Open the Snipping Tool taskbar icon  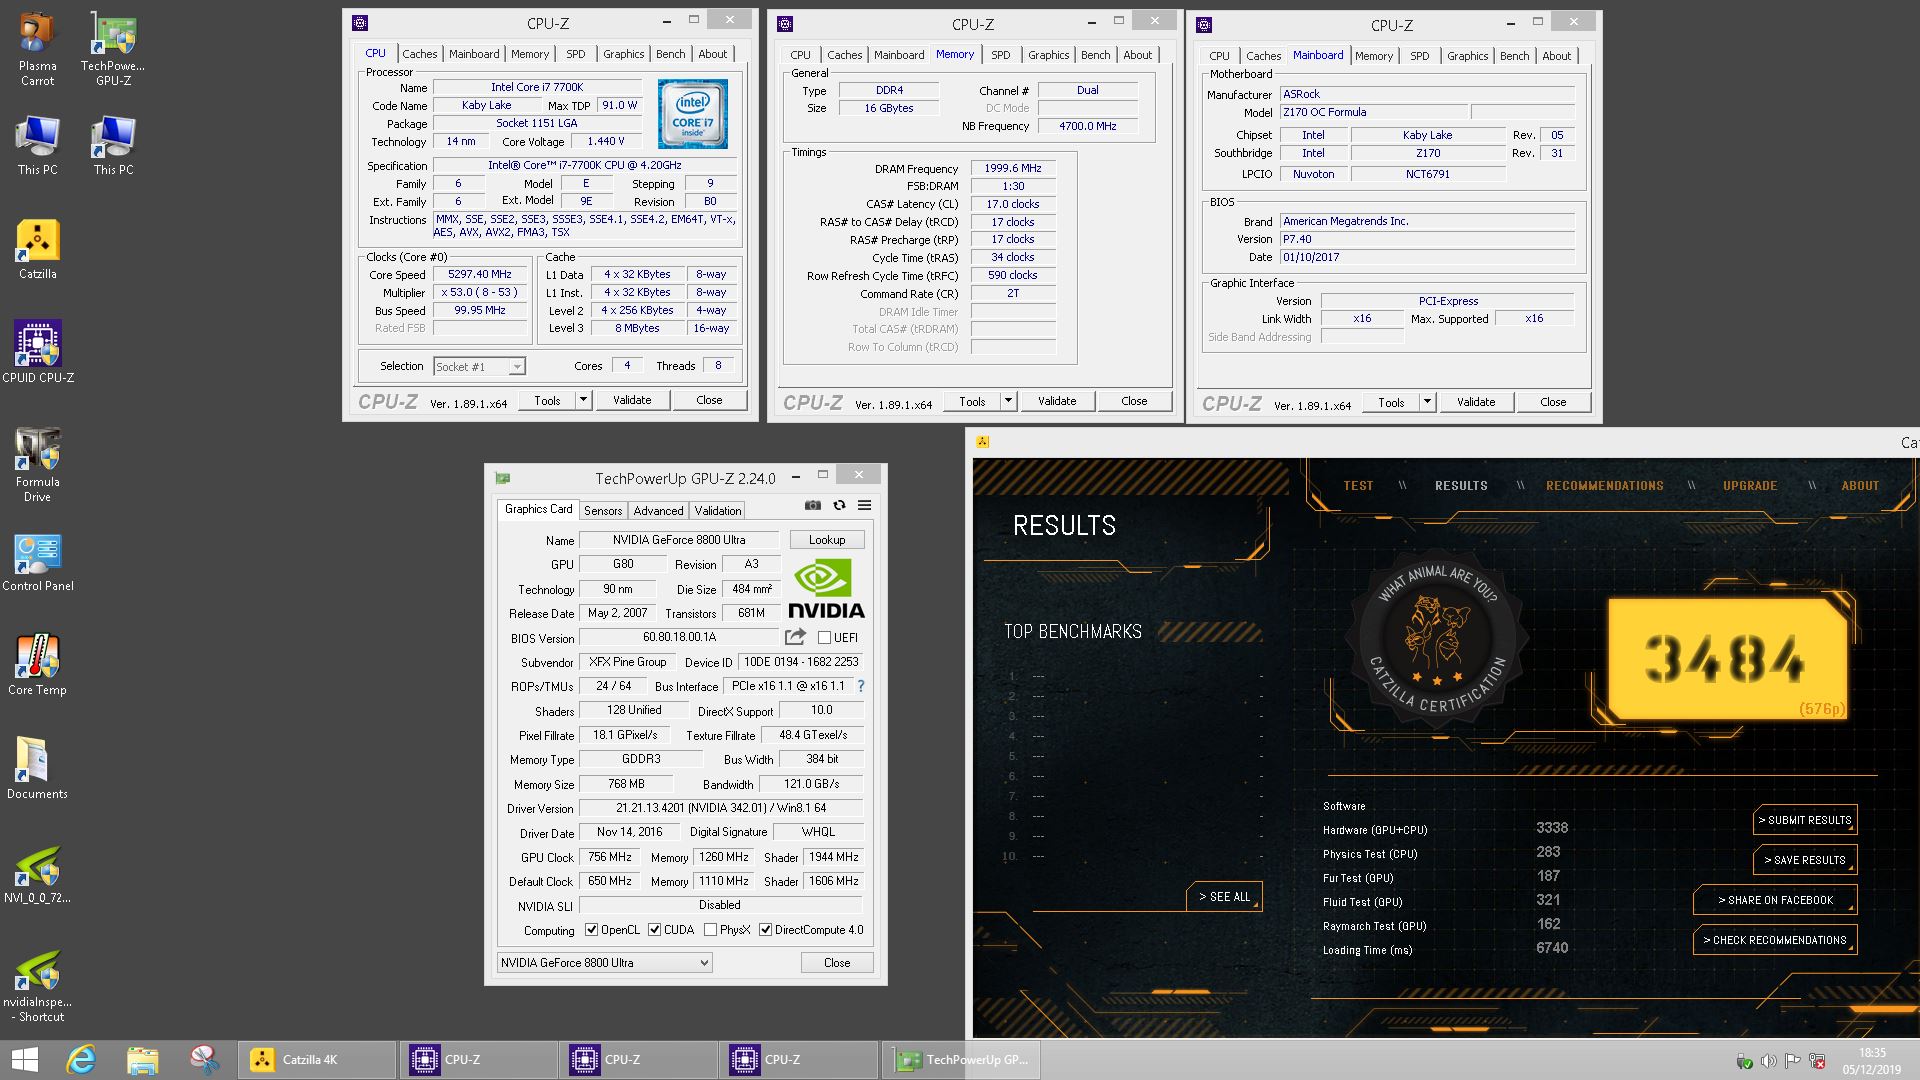(204, 1060)
